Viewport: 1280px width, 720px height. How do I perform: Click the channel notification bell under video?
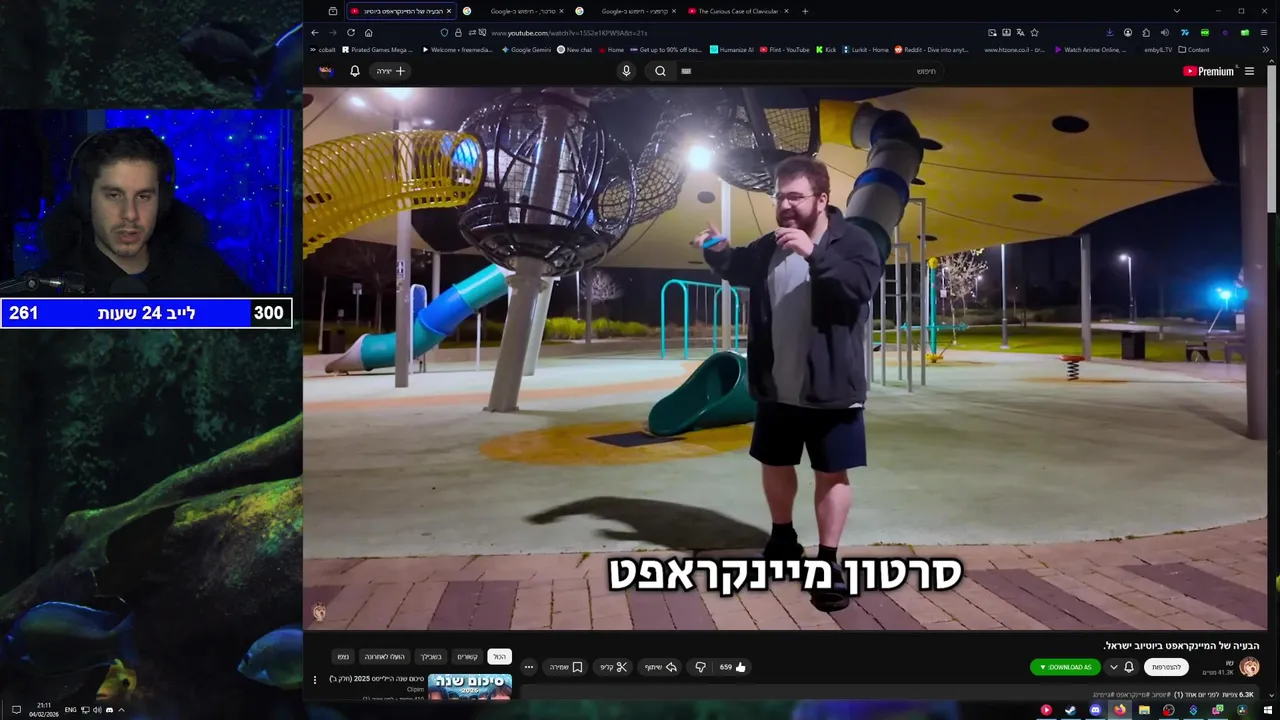(x=1129, y=667)
